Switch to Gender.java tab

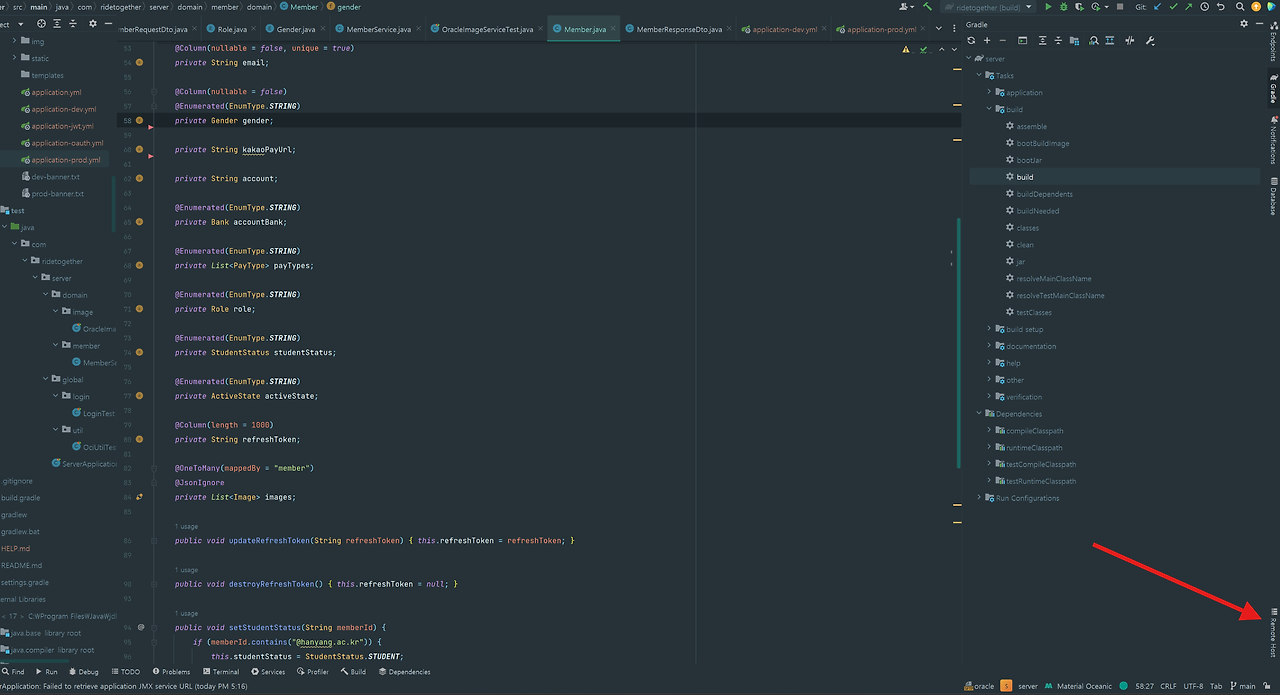296,29
